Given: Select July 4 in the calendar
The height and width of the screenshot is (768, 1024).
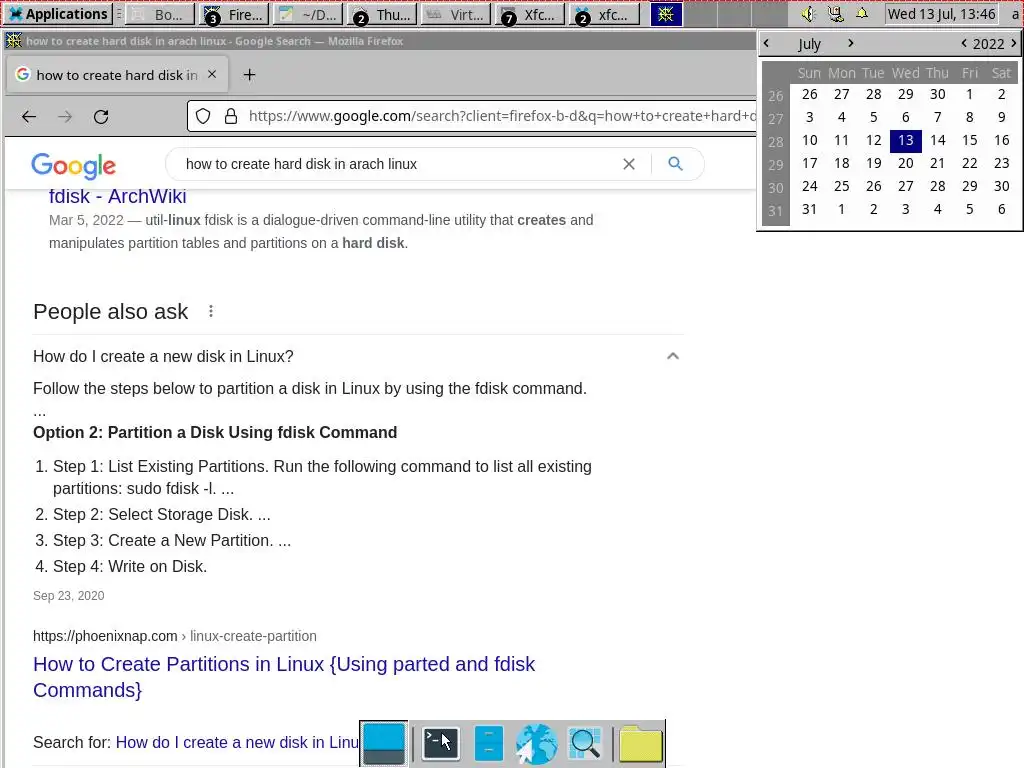Looking at the screenshot, I should tap(841, 118).
